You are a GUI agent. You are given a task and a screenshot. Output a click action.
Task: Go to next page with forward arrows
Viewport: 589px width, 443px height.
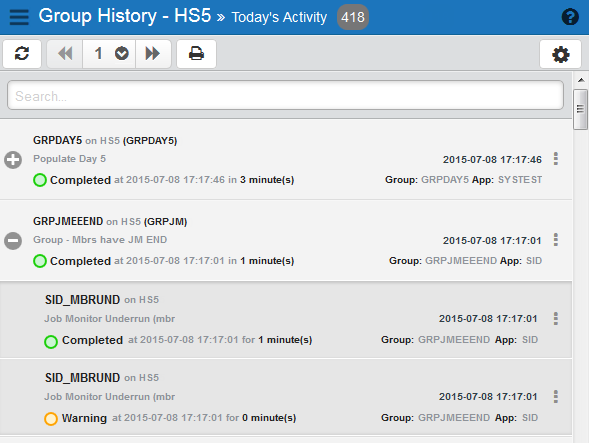pos(153,54)
